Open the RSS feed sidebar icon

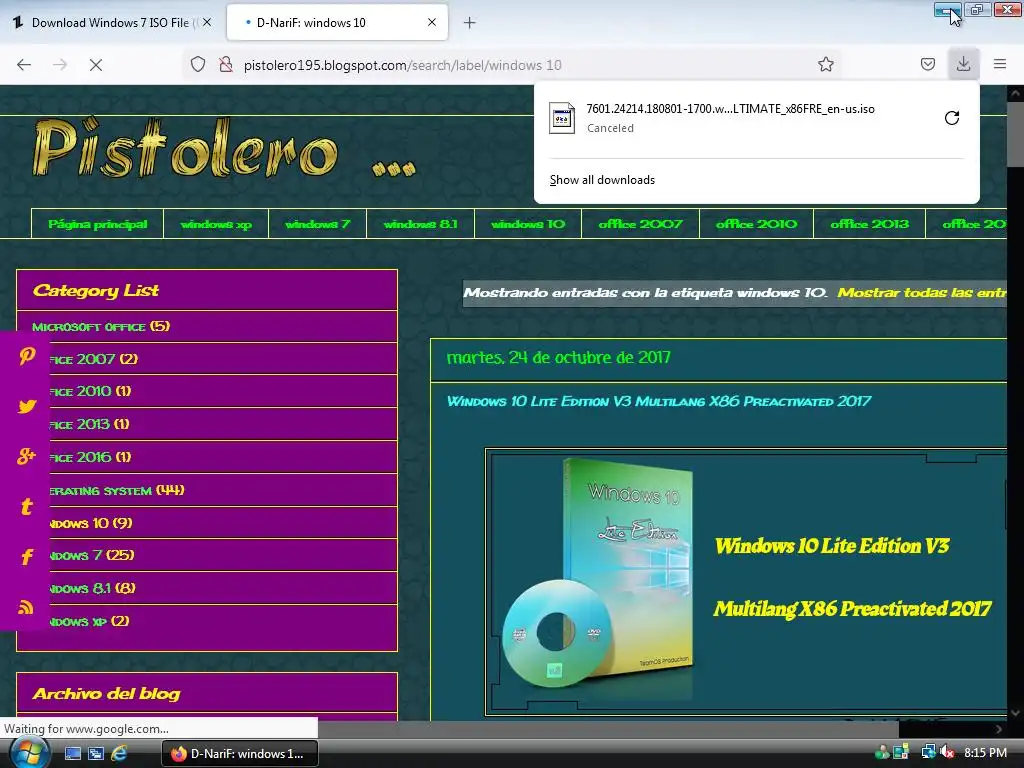[26, 607]
